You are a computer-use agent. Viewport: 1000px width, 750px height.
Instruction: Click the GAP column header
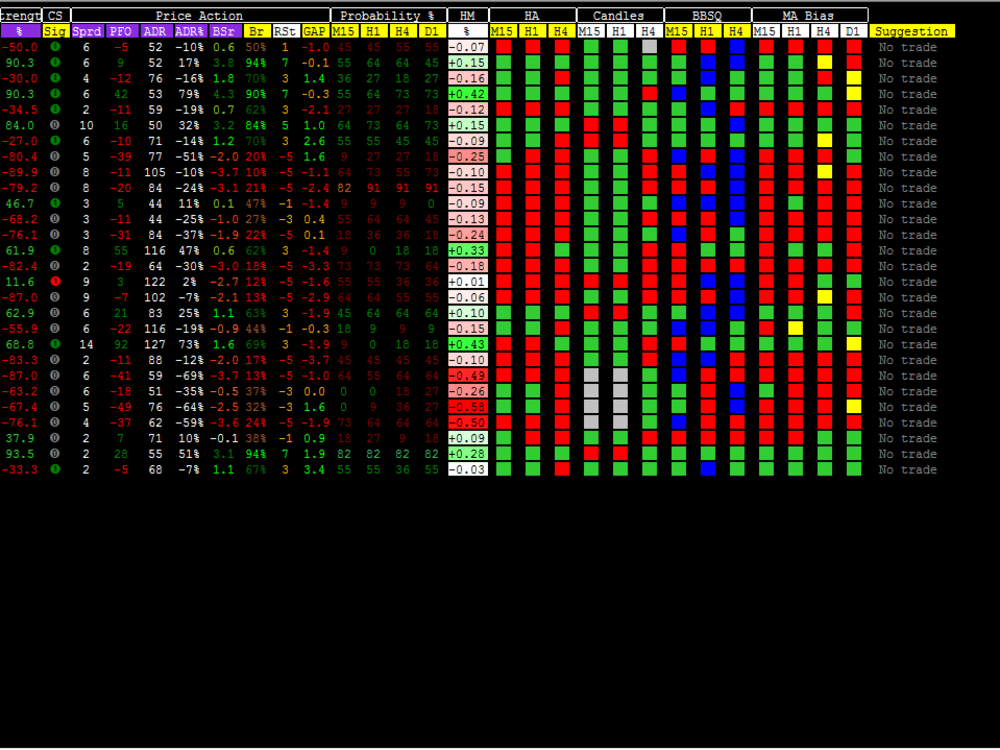314,31
